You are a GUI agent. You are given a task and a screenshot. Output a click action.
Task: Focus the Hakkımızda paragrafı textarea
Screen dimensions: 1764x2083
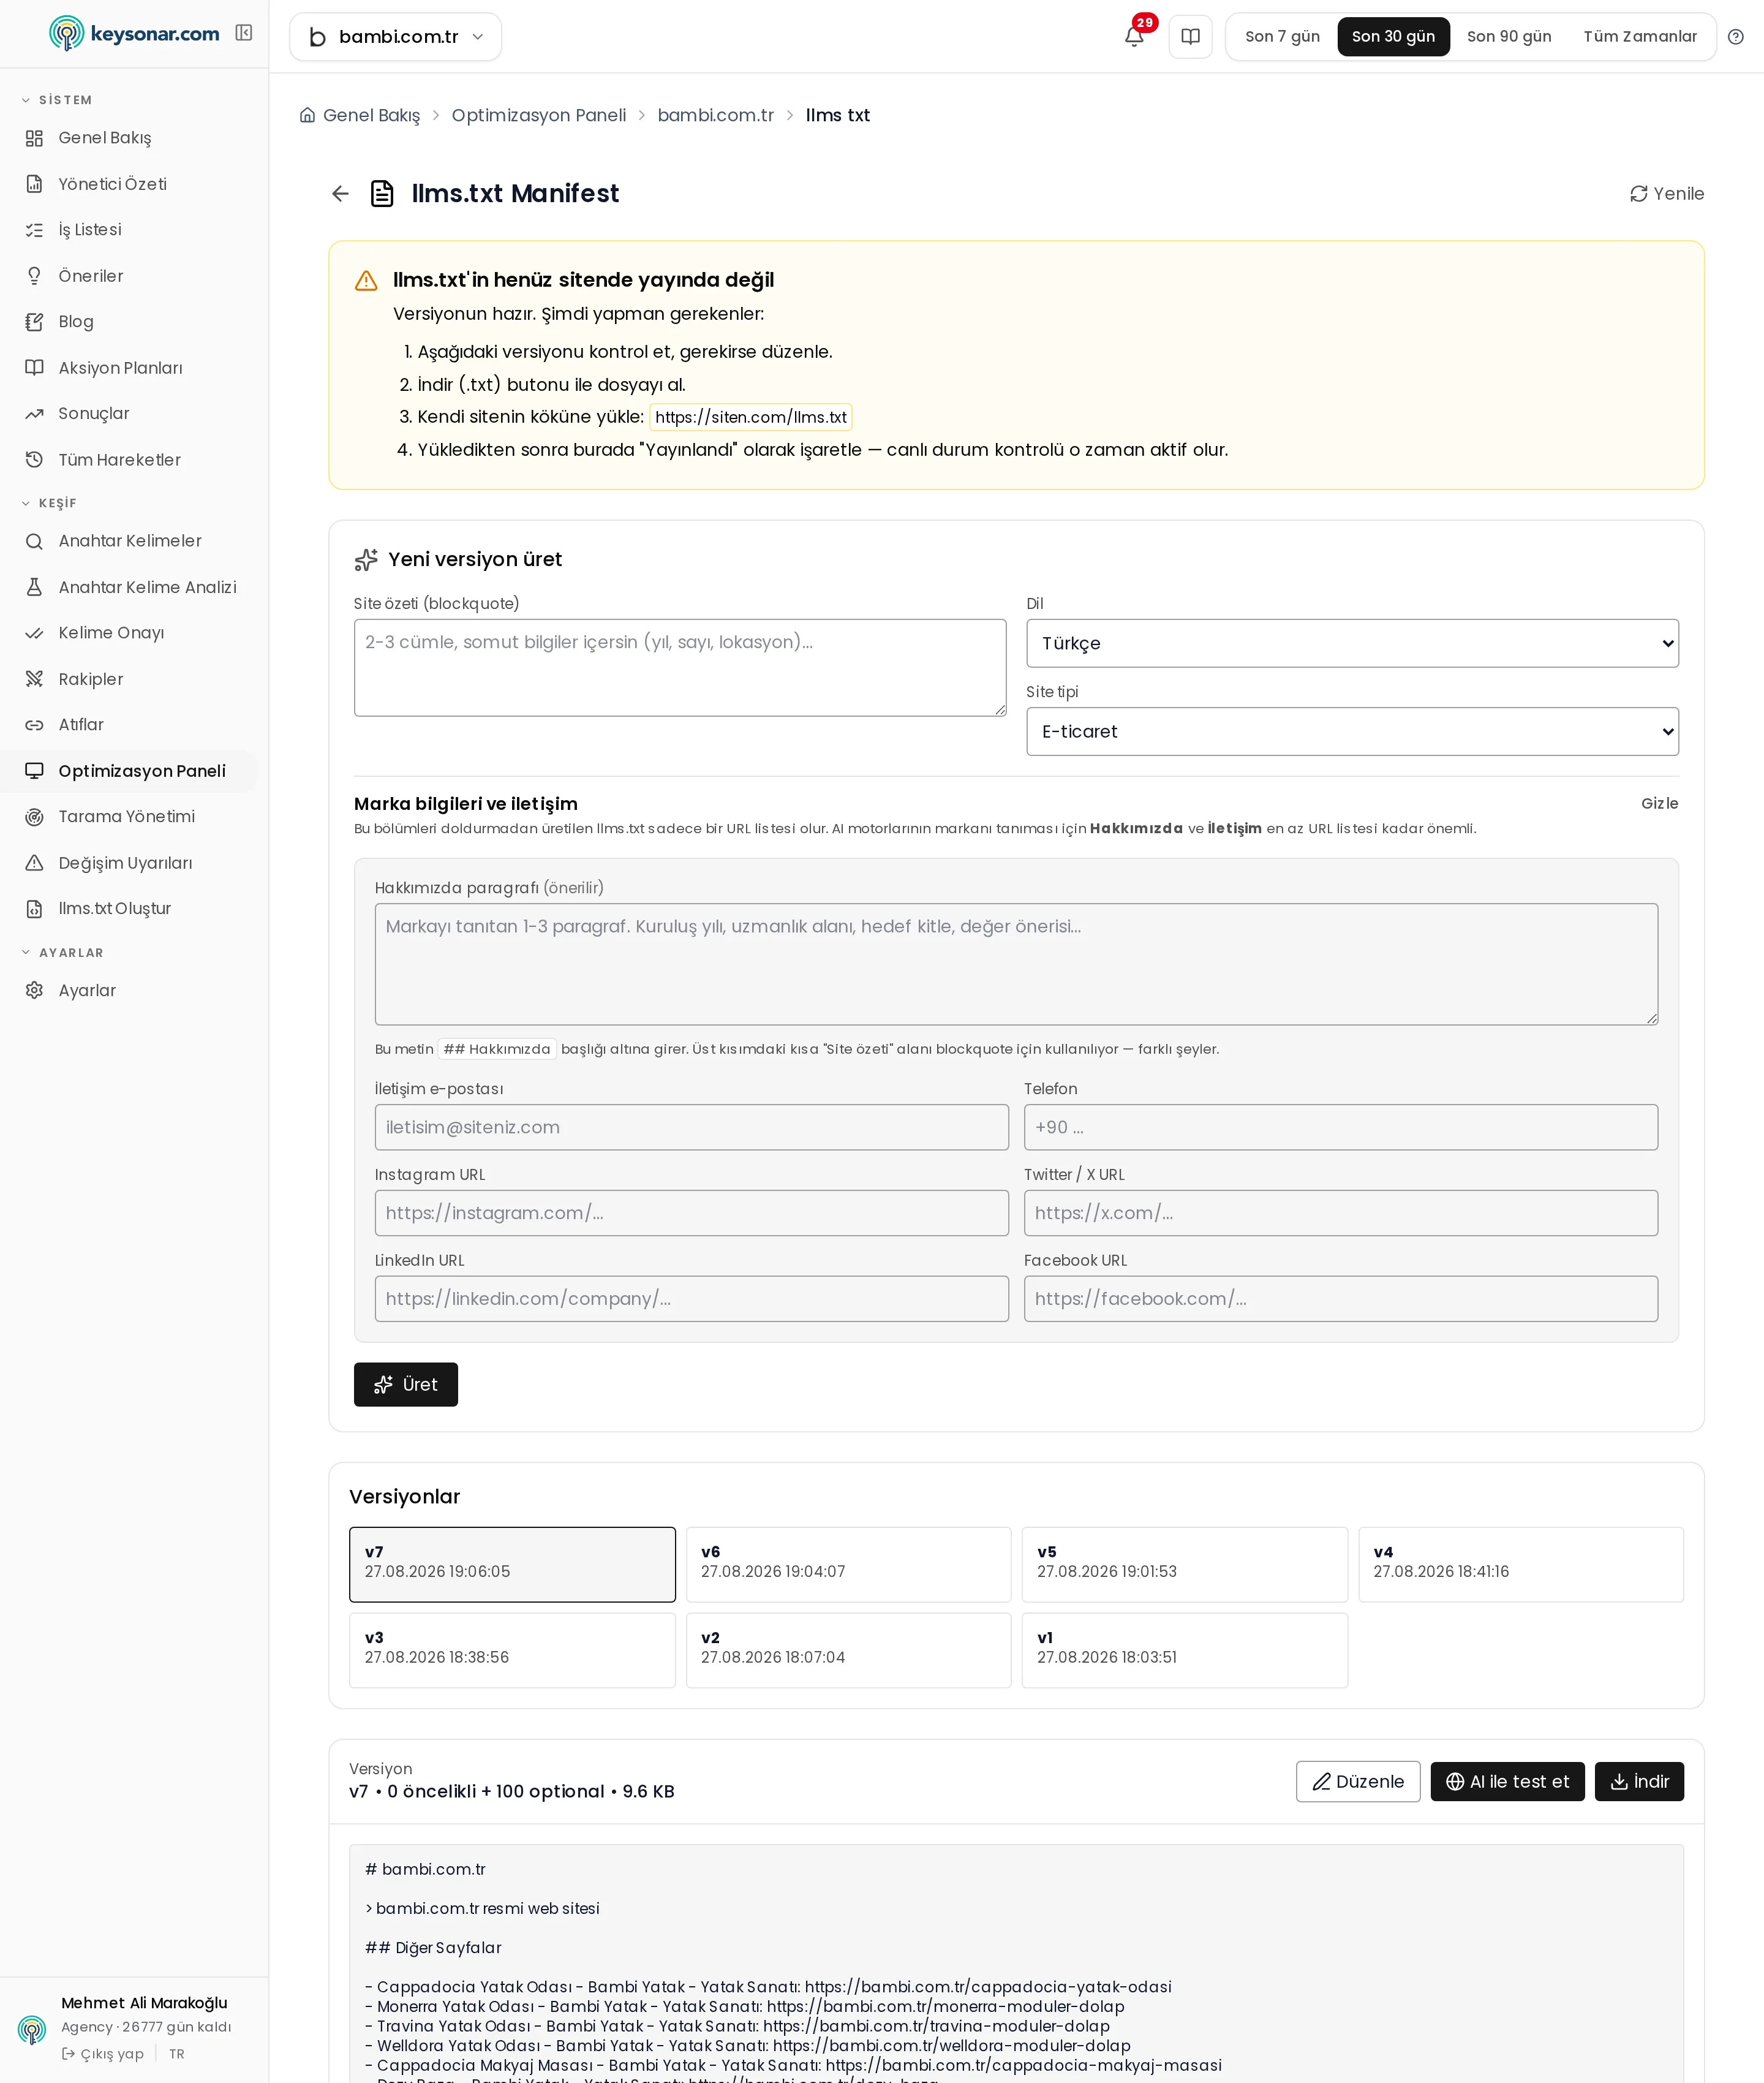[1016, 965]
